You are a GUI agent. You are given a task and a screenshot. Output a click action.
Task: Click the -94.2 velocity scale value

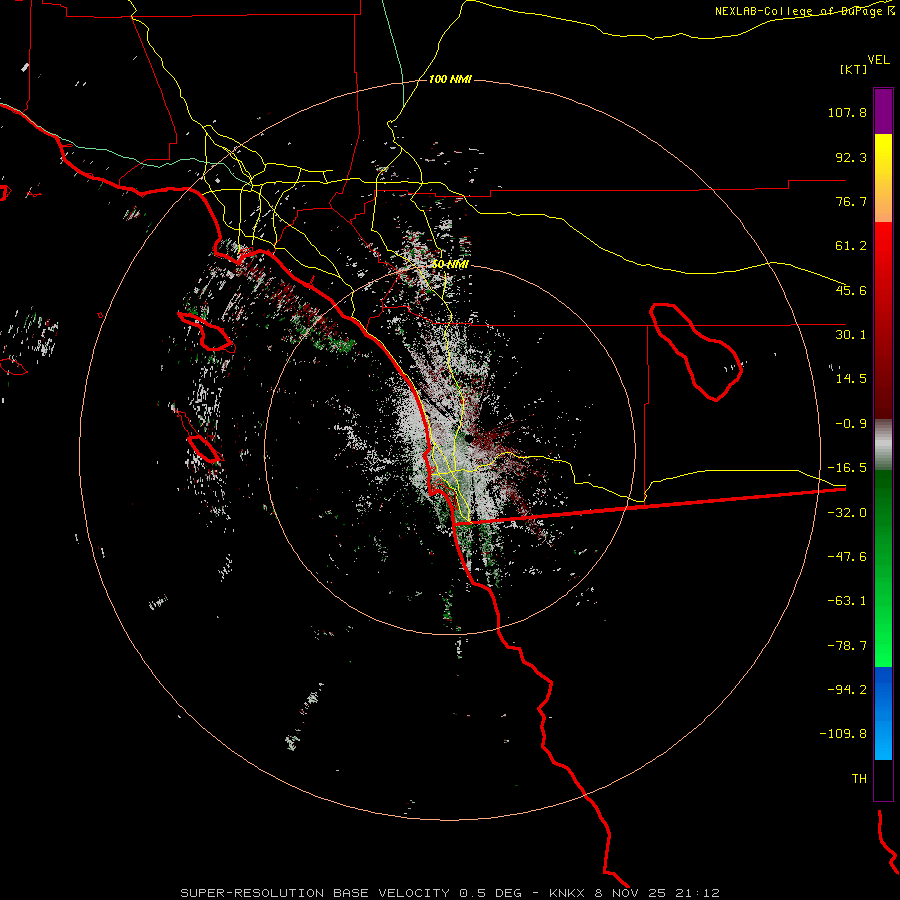847,690
